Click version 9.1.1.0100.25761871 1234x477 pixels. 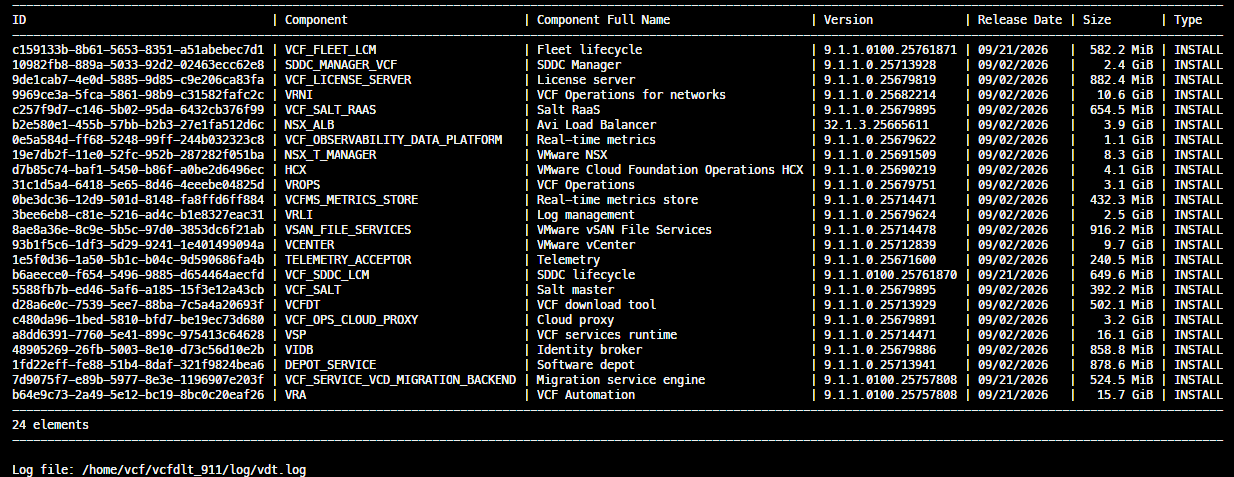click(x=891, y=50)
